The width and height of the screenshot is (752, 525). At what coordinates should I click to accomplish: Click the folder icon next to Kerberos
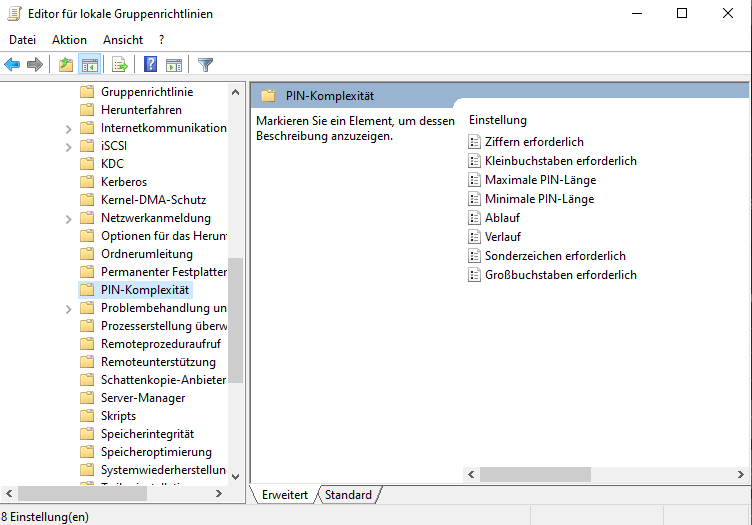coord(87,182)
